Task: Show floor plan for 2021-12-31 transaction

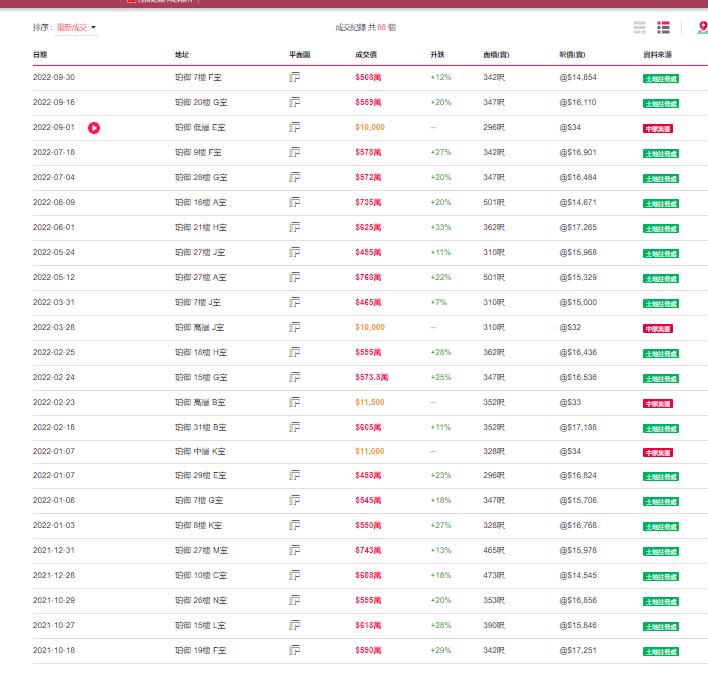Action: [294, 550]
